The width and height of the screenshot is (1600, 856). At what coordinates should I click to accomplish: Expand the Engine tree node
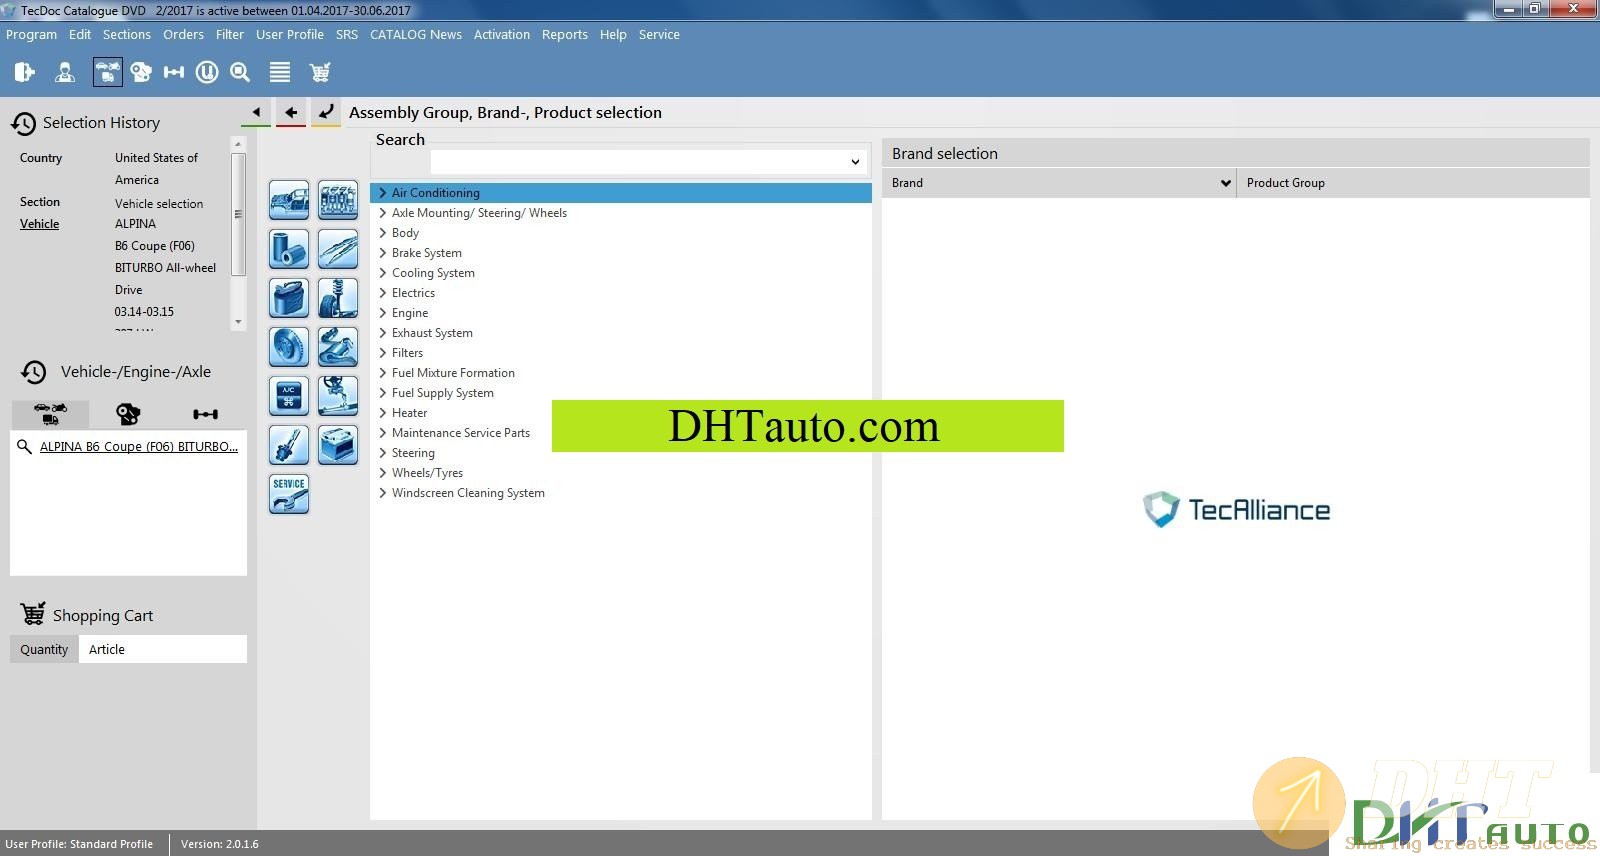382,313
